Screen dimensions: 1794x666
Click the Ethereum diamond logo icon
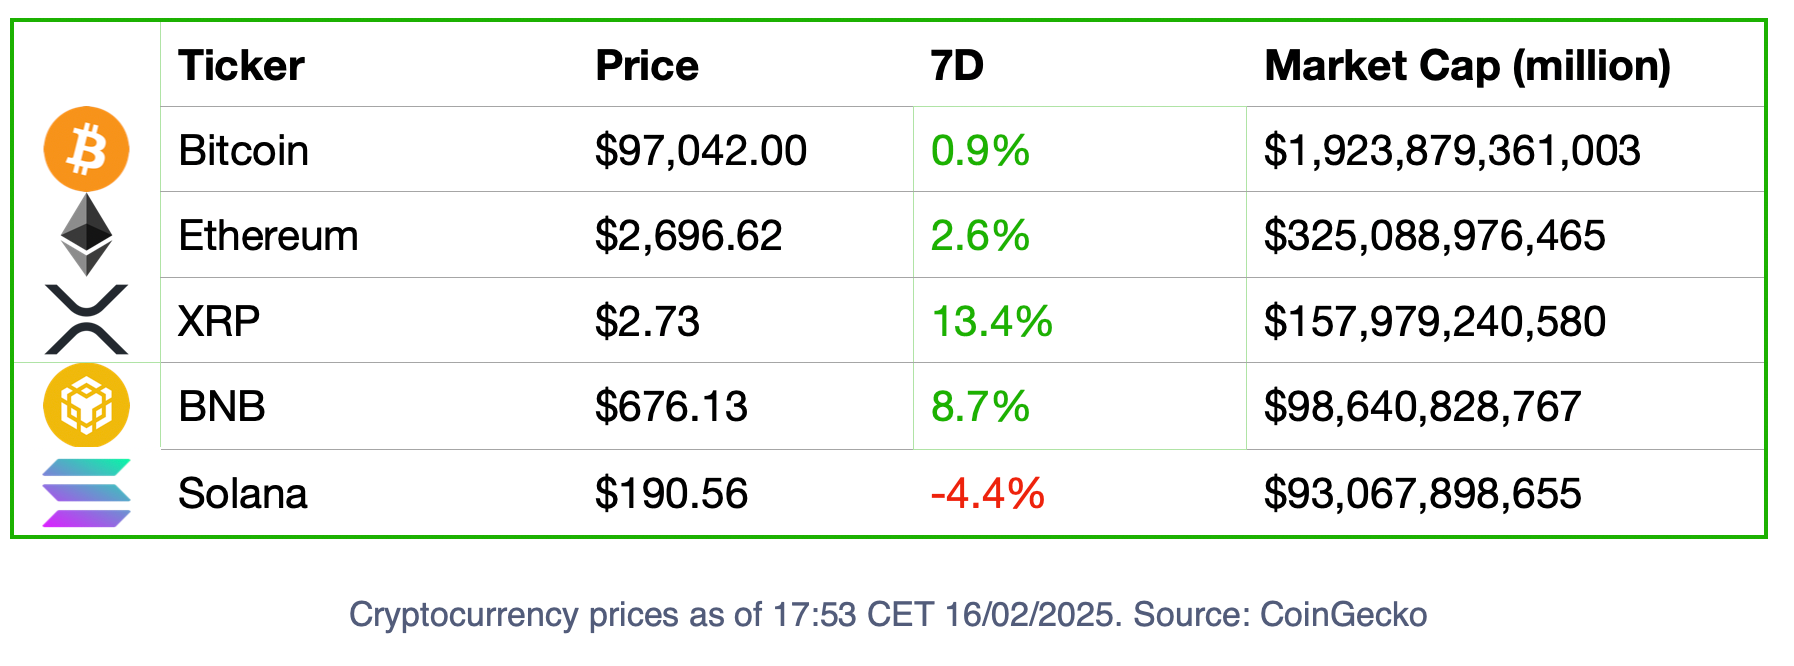click(87, 235)
